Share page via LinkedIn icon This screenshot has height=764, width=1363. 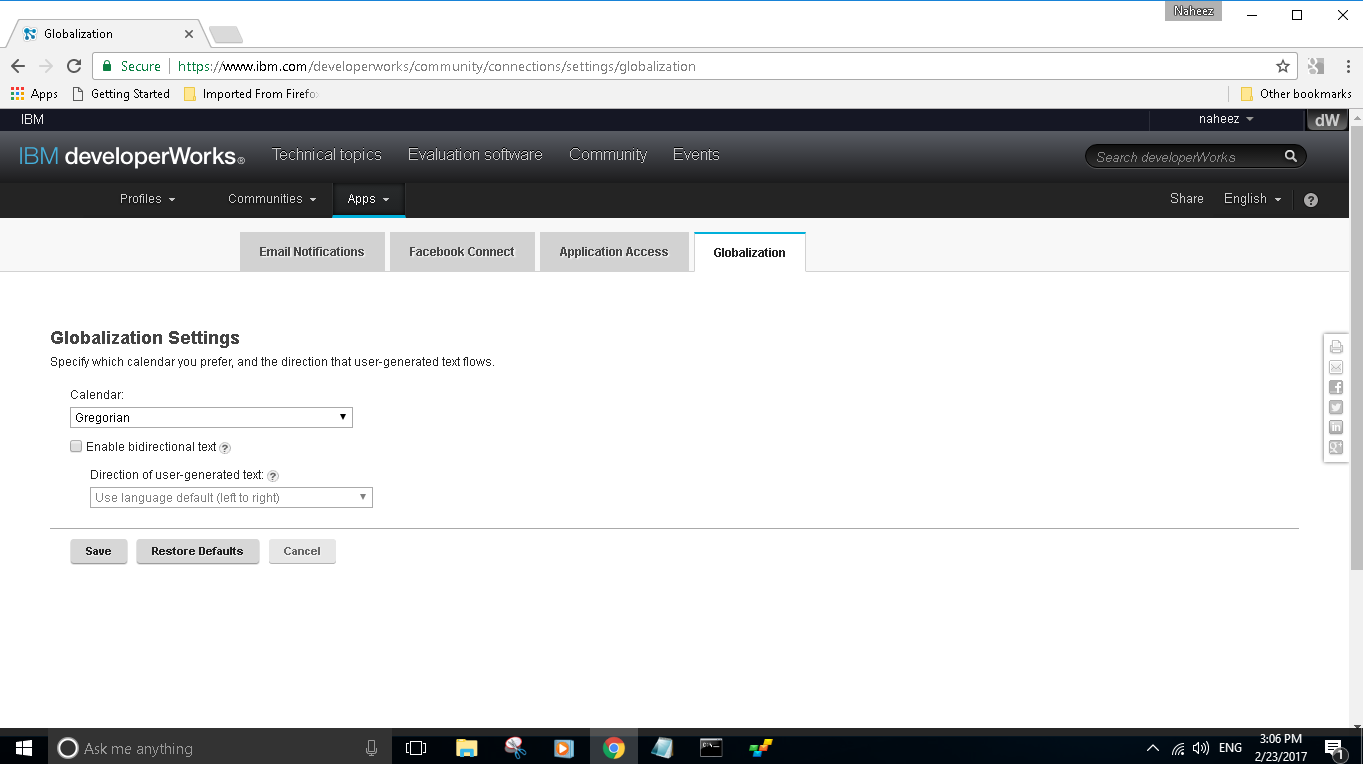click(1336, 427)
